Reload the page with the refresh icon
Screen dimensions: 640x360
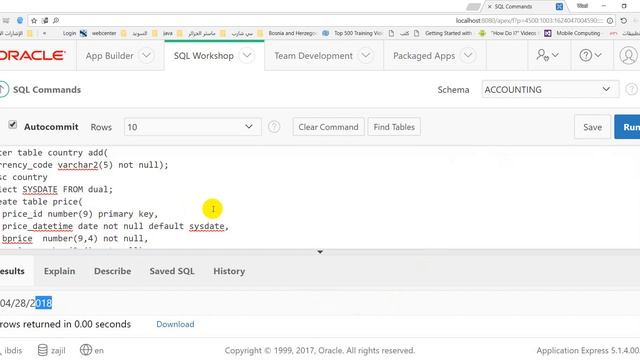[x=624, y=20]
